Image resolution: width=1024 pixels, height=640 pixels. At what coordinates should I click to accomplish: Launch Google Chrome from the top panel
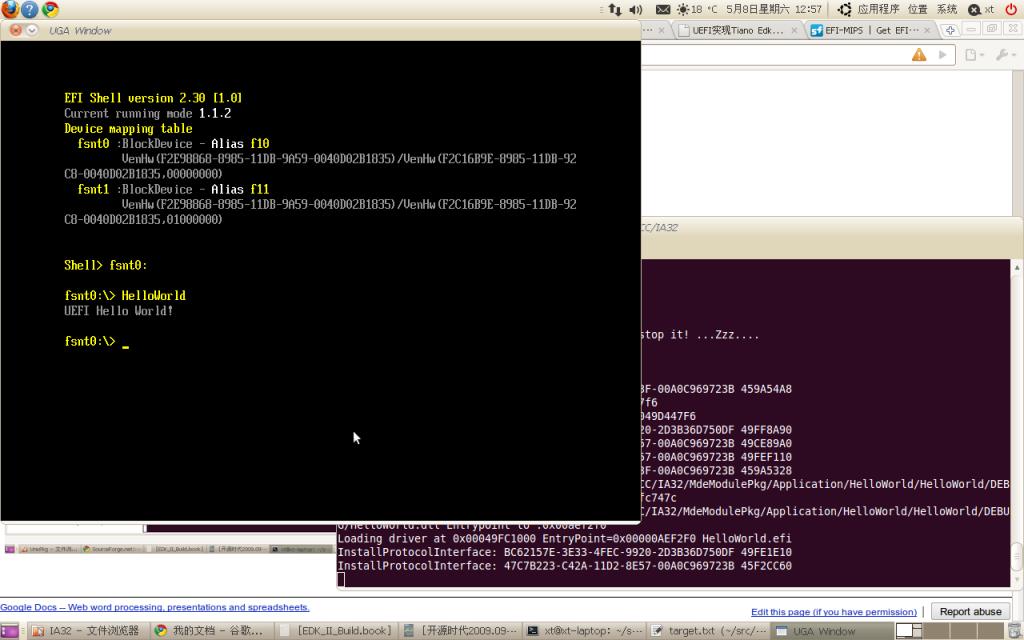click(50, 7)
